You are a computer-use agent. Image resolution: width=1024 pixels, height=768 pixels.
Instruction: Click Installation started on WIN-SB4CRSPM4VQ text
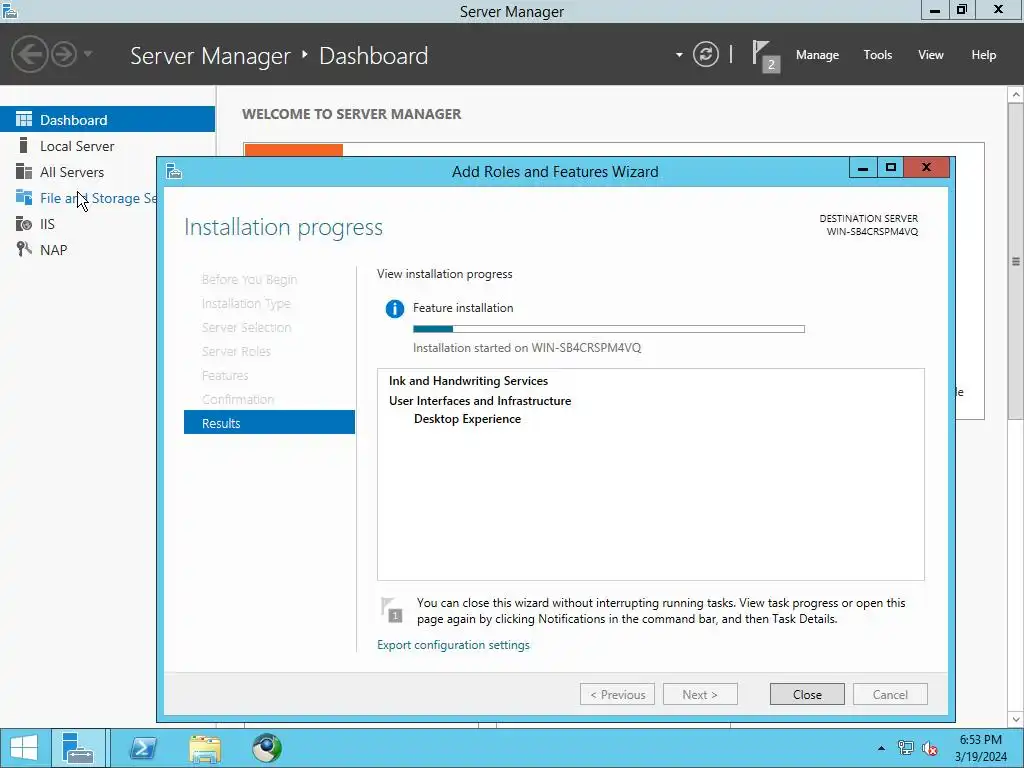(x=527, y=347)
